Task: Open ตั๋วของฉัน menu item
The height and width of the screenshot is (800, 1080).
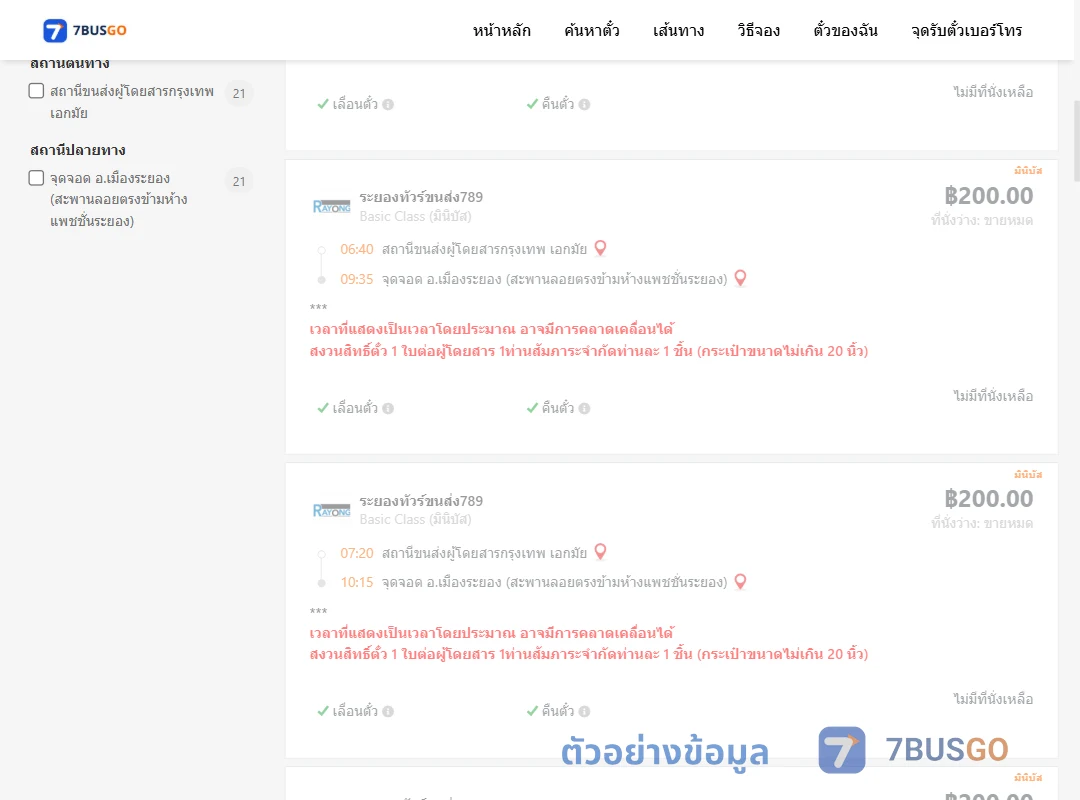Action: [x=845, y=30]
